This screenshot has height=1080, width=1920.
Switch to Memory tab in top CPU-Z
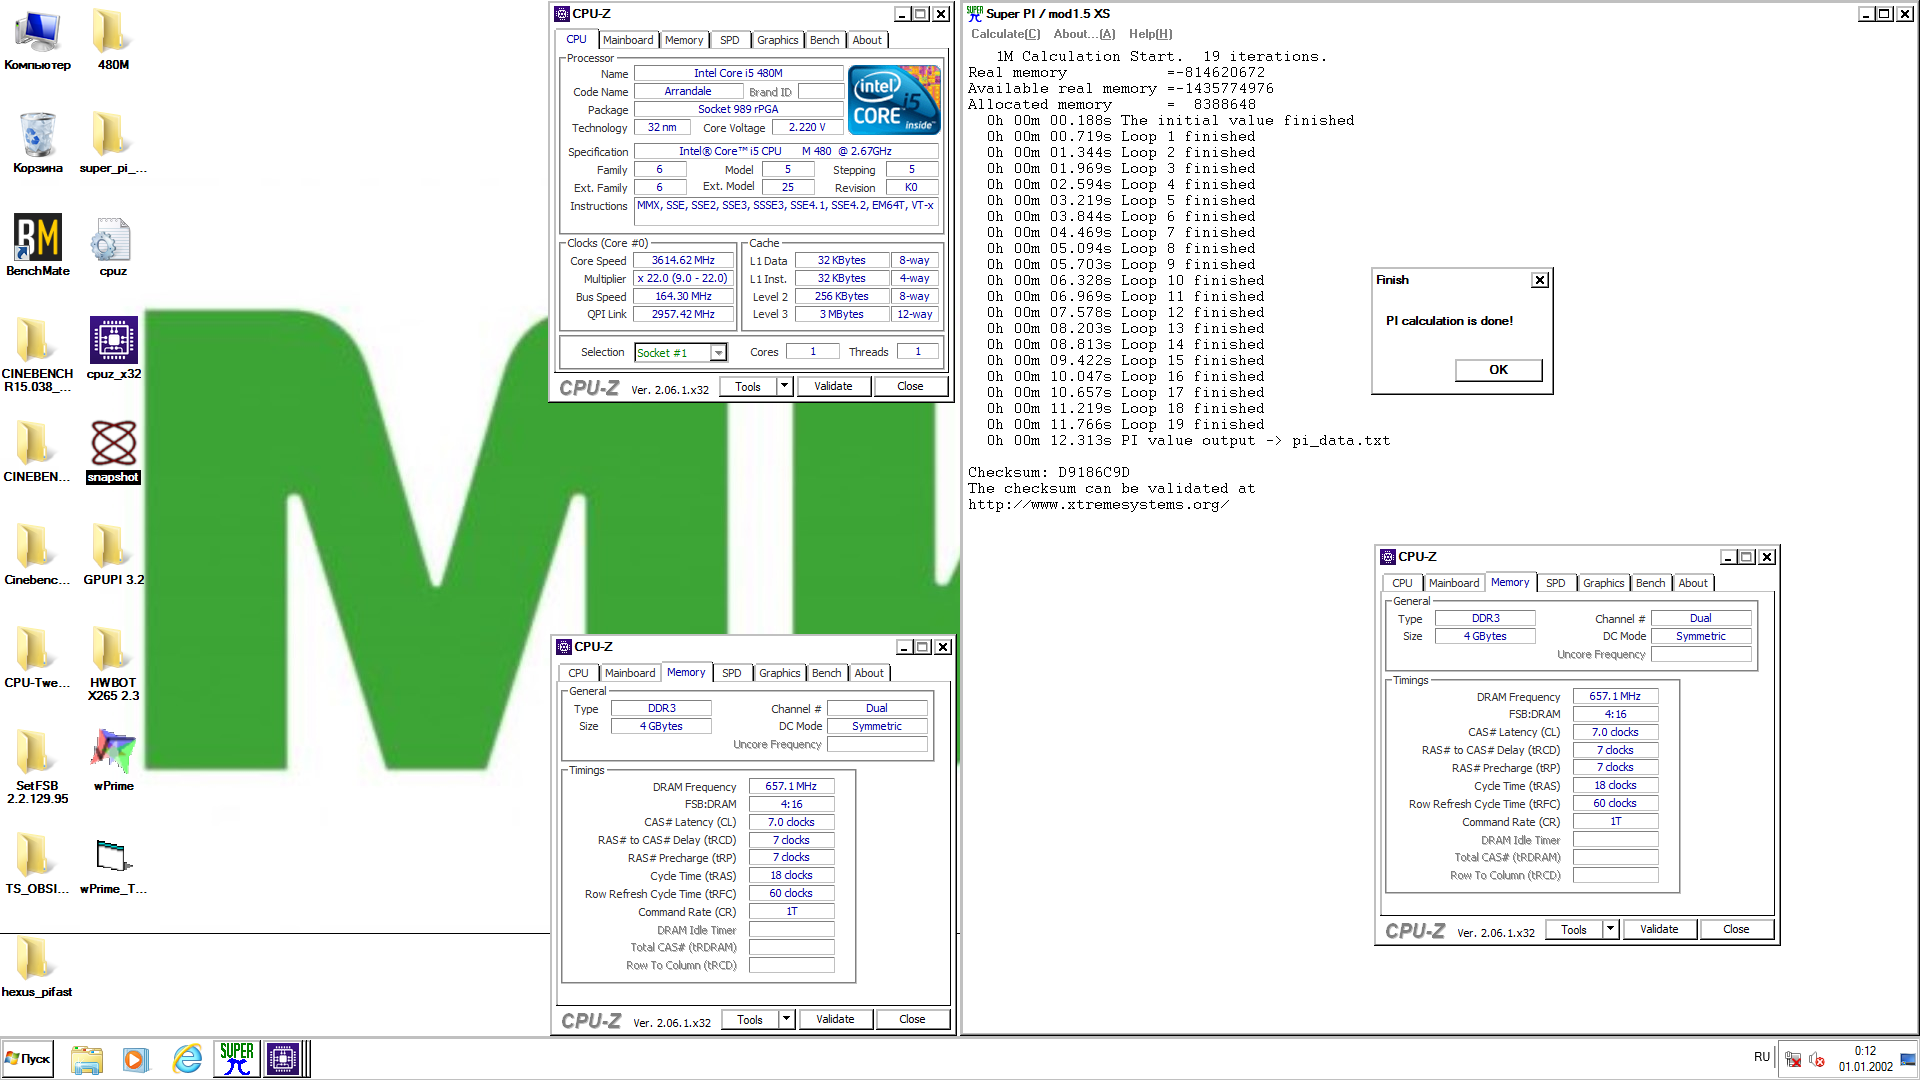pos(684,40)
